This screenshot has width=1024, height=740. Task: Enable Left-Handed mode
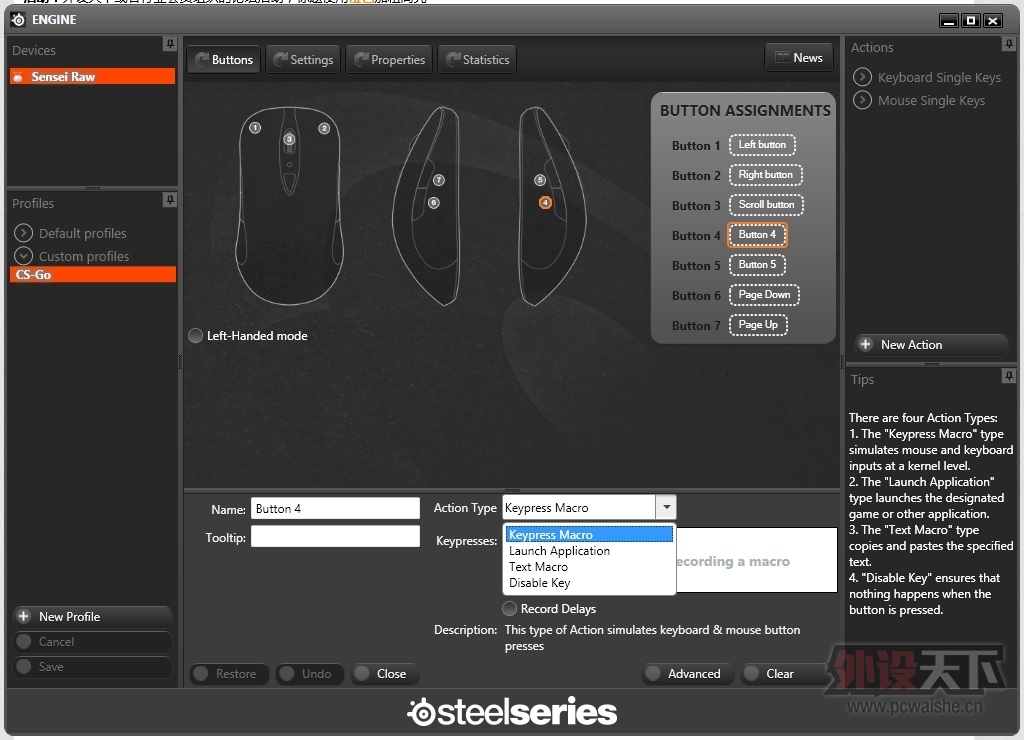coord(195,336)
